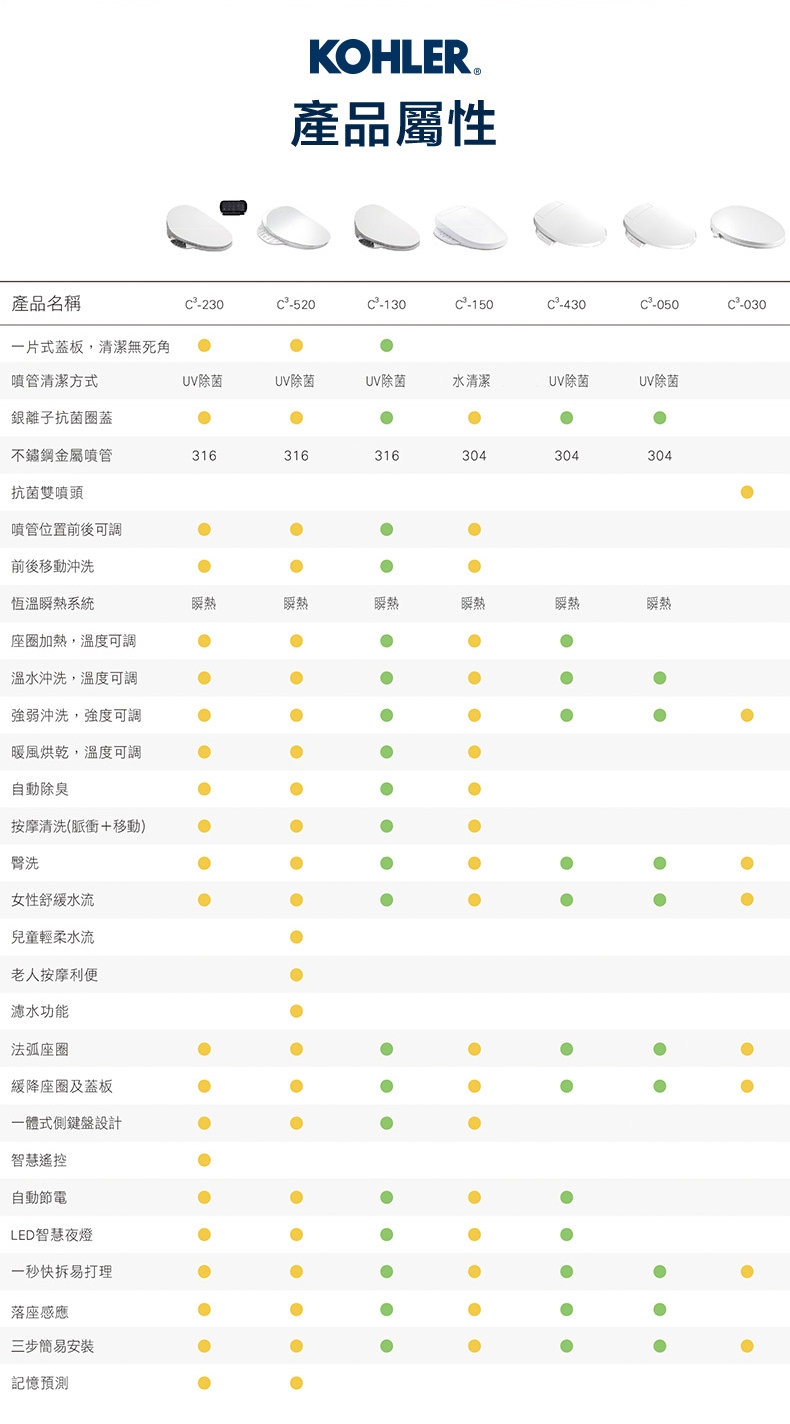Screen dimensions: 790x1424
Task: Click the C3-430 column header
Action: point(566,304)
